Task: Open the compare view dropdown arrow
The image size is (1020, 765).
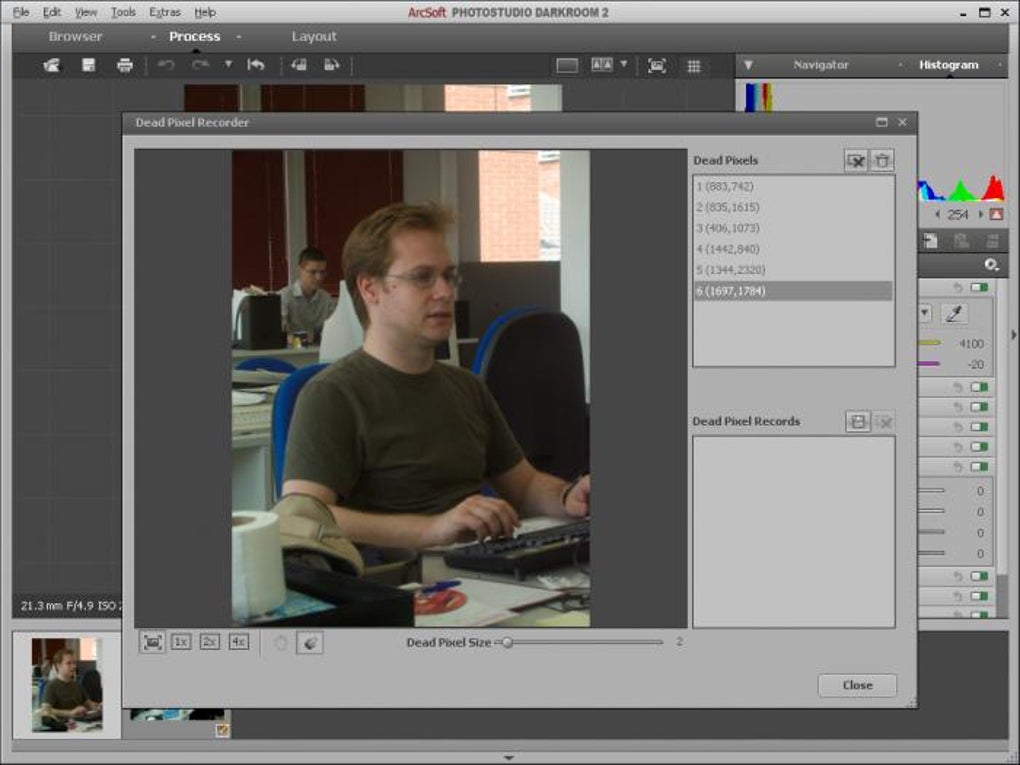Action: (x=624, y=65)
